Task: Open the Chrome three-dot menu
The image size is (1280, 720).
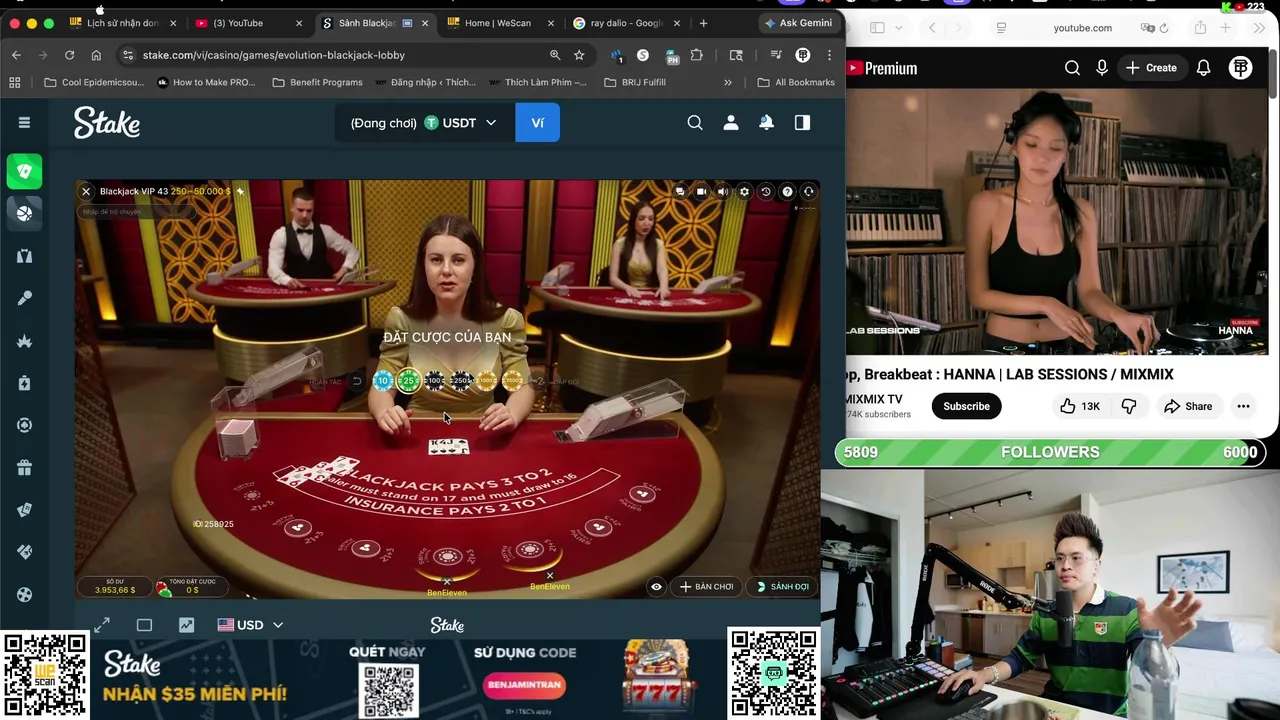Action: point(829,55)
